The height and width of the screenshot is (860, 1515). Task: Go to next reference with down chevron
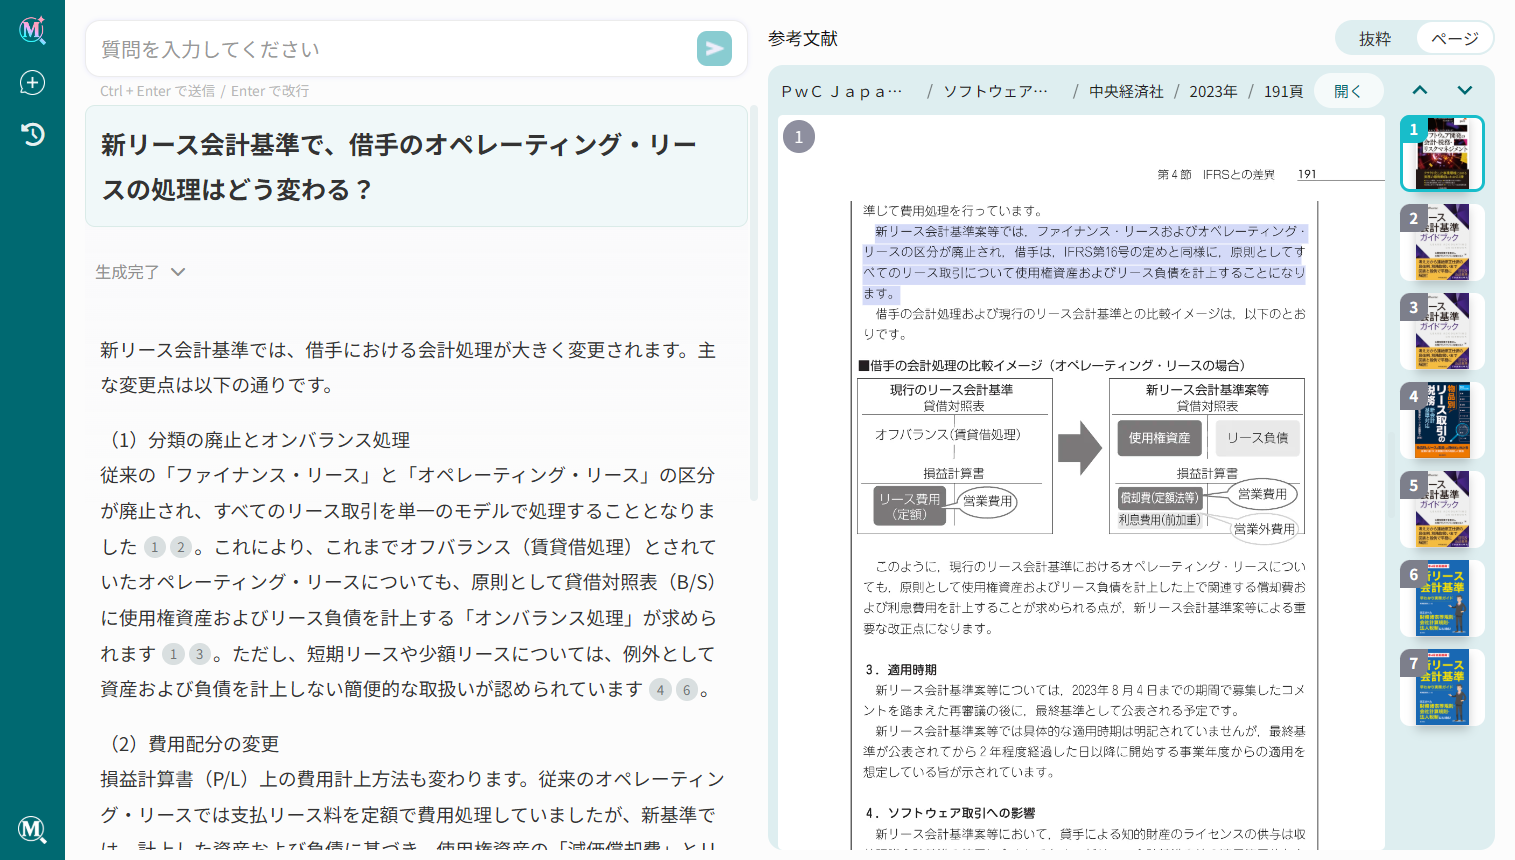[1465, 90]
